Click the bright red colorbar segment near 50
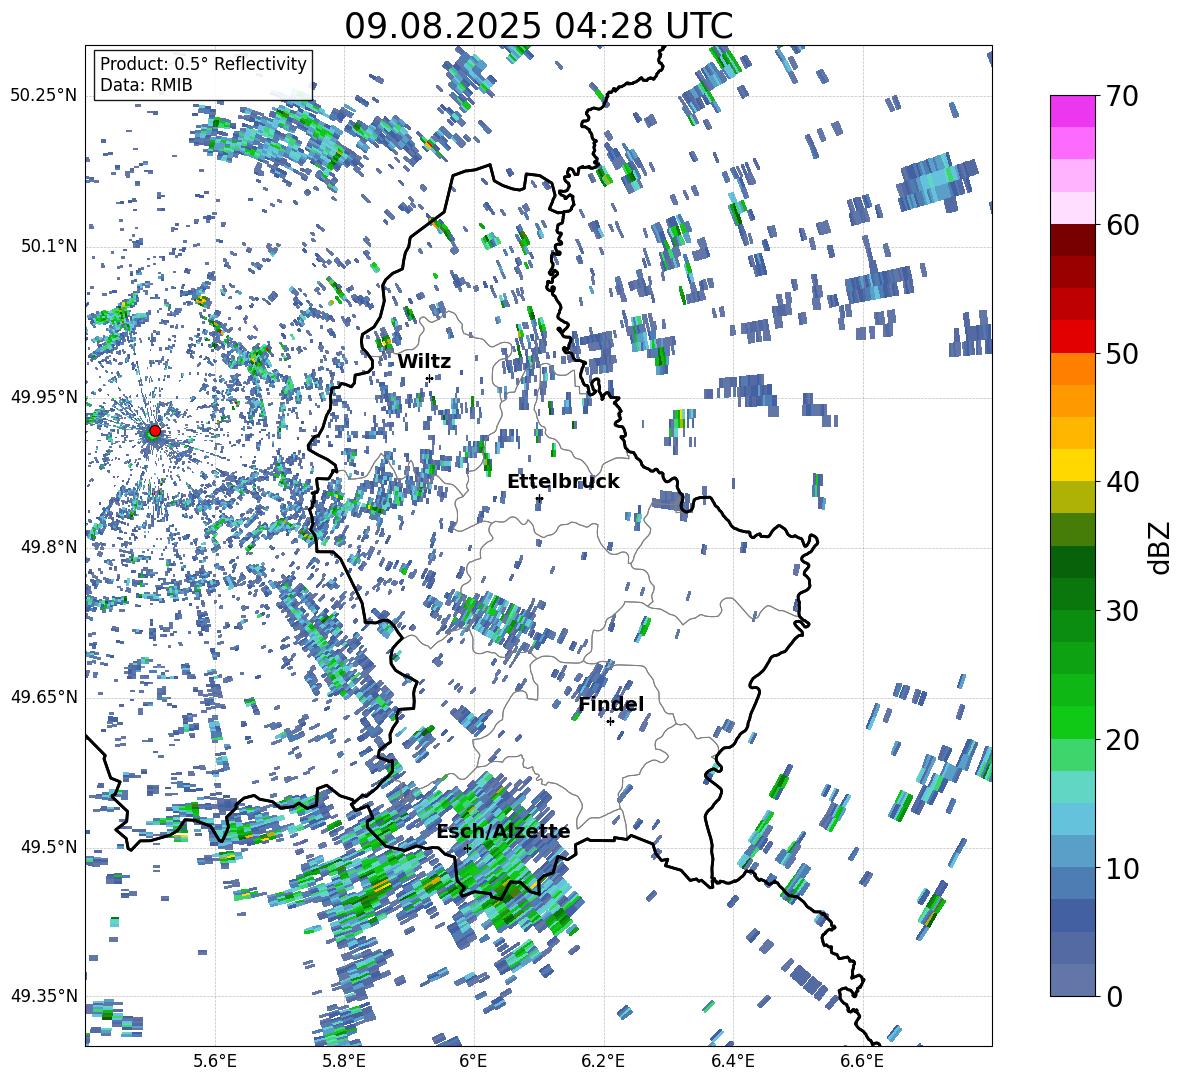1184x1081 pixels. pyautogui.click(x=1072, y=337)
